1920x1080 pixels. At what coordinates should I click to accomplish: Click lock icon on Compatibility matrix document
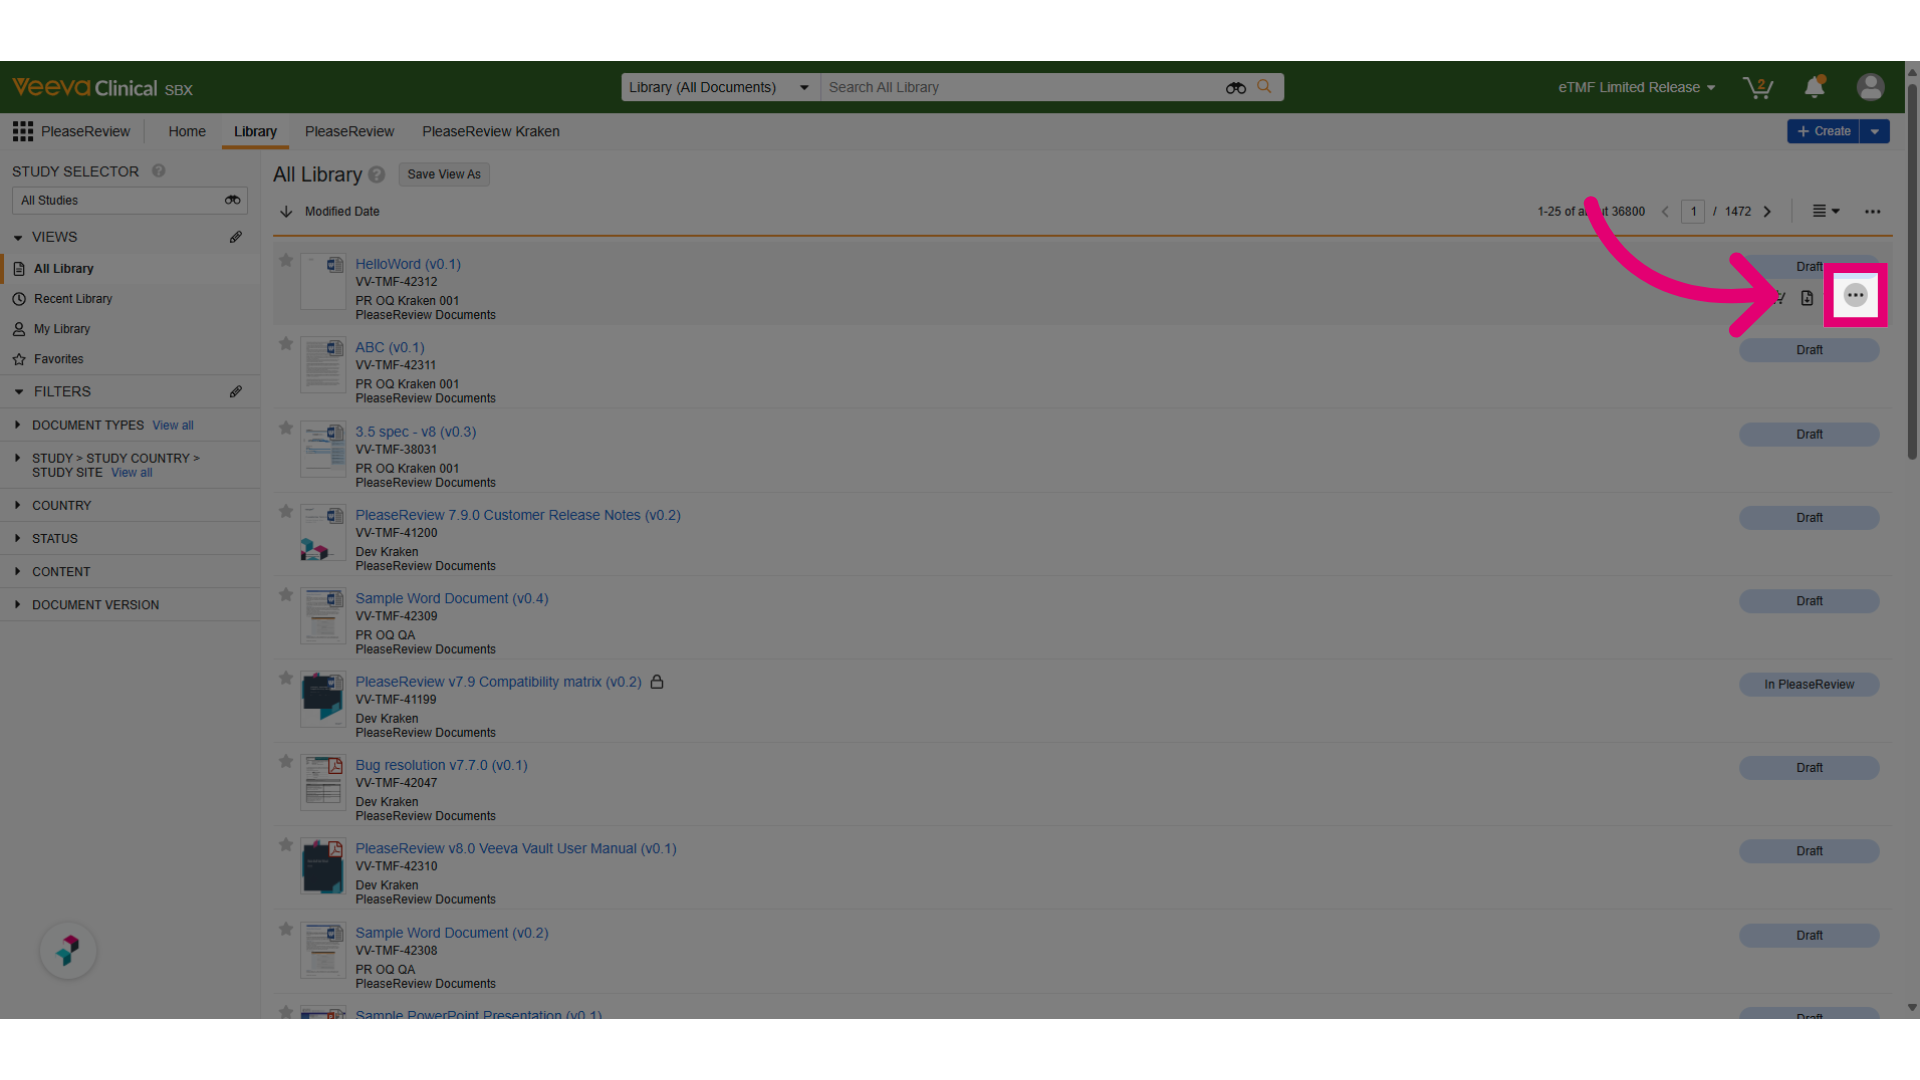pos(657,682)
